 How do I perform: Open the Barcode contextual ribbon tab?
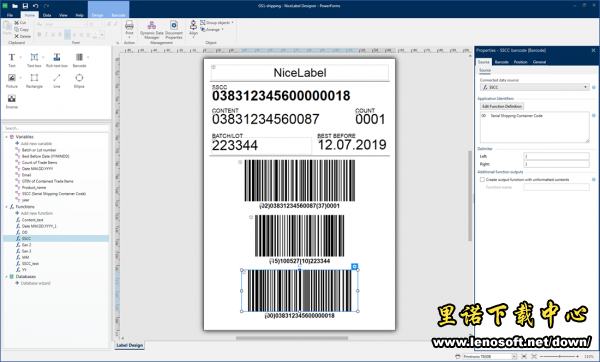pos(118,15)
